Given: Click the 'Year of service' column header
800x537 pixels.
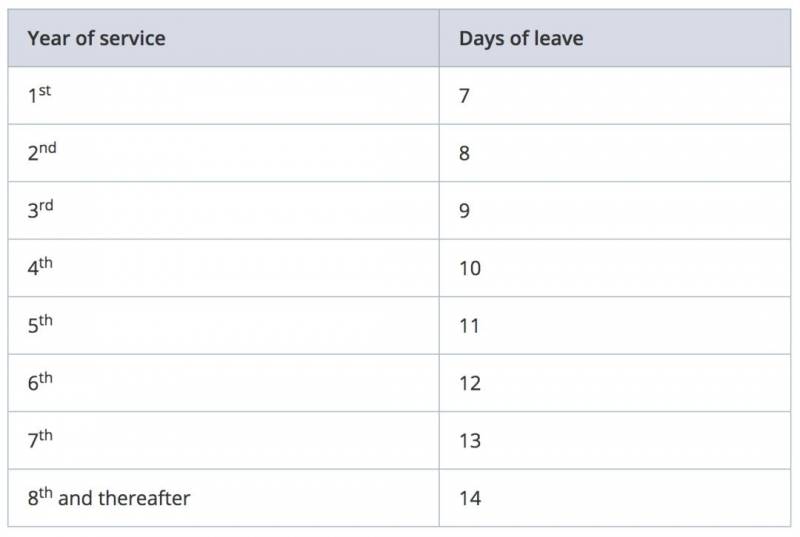Looking at the screenshot, I should [x=96, y=39].
